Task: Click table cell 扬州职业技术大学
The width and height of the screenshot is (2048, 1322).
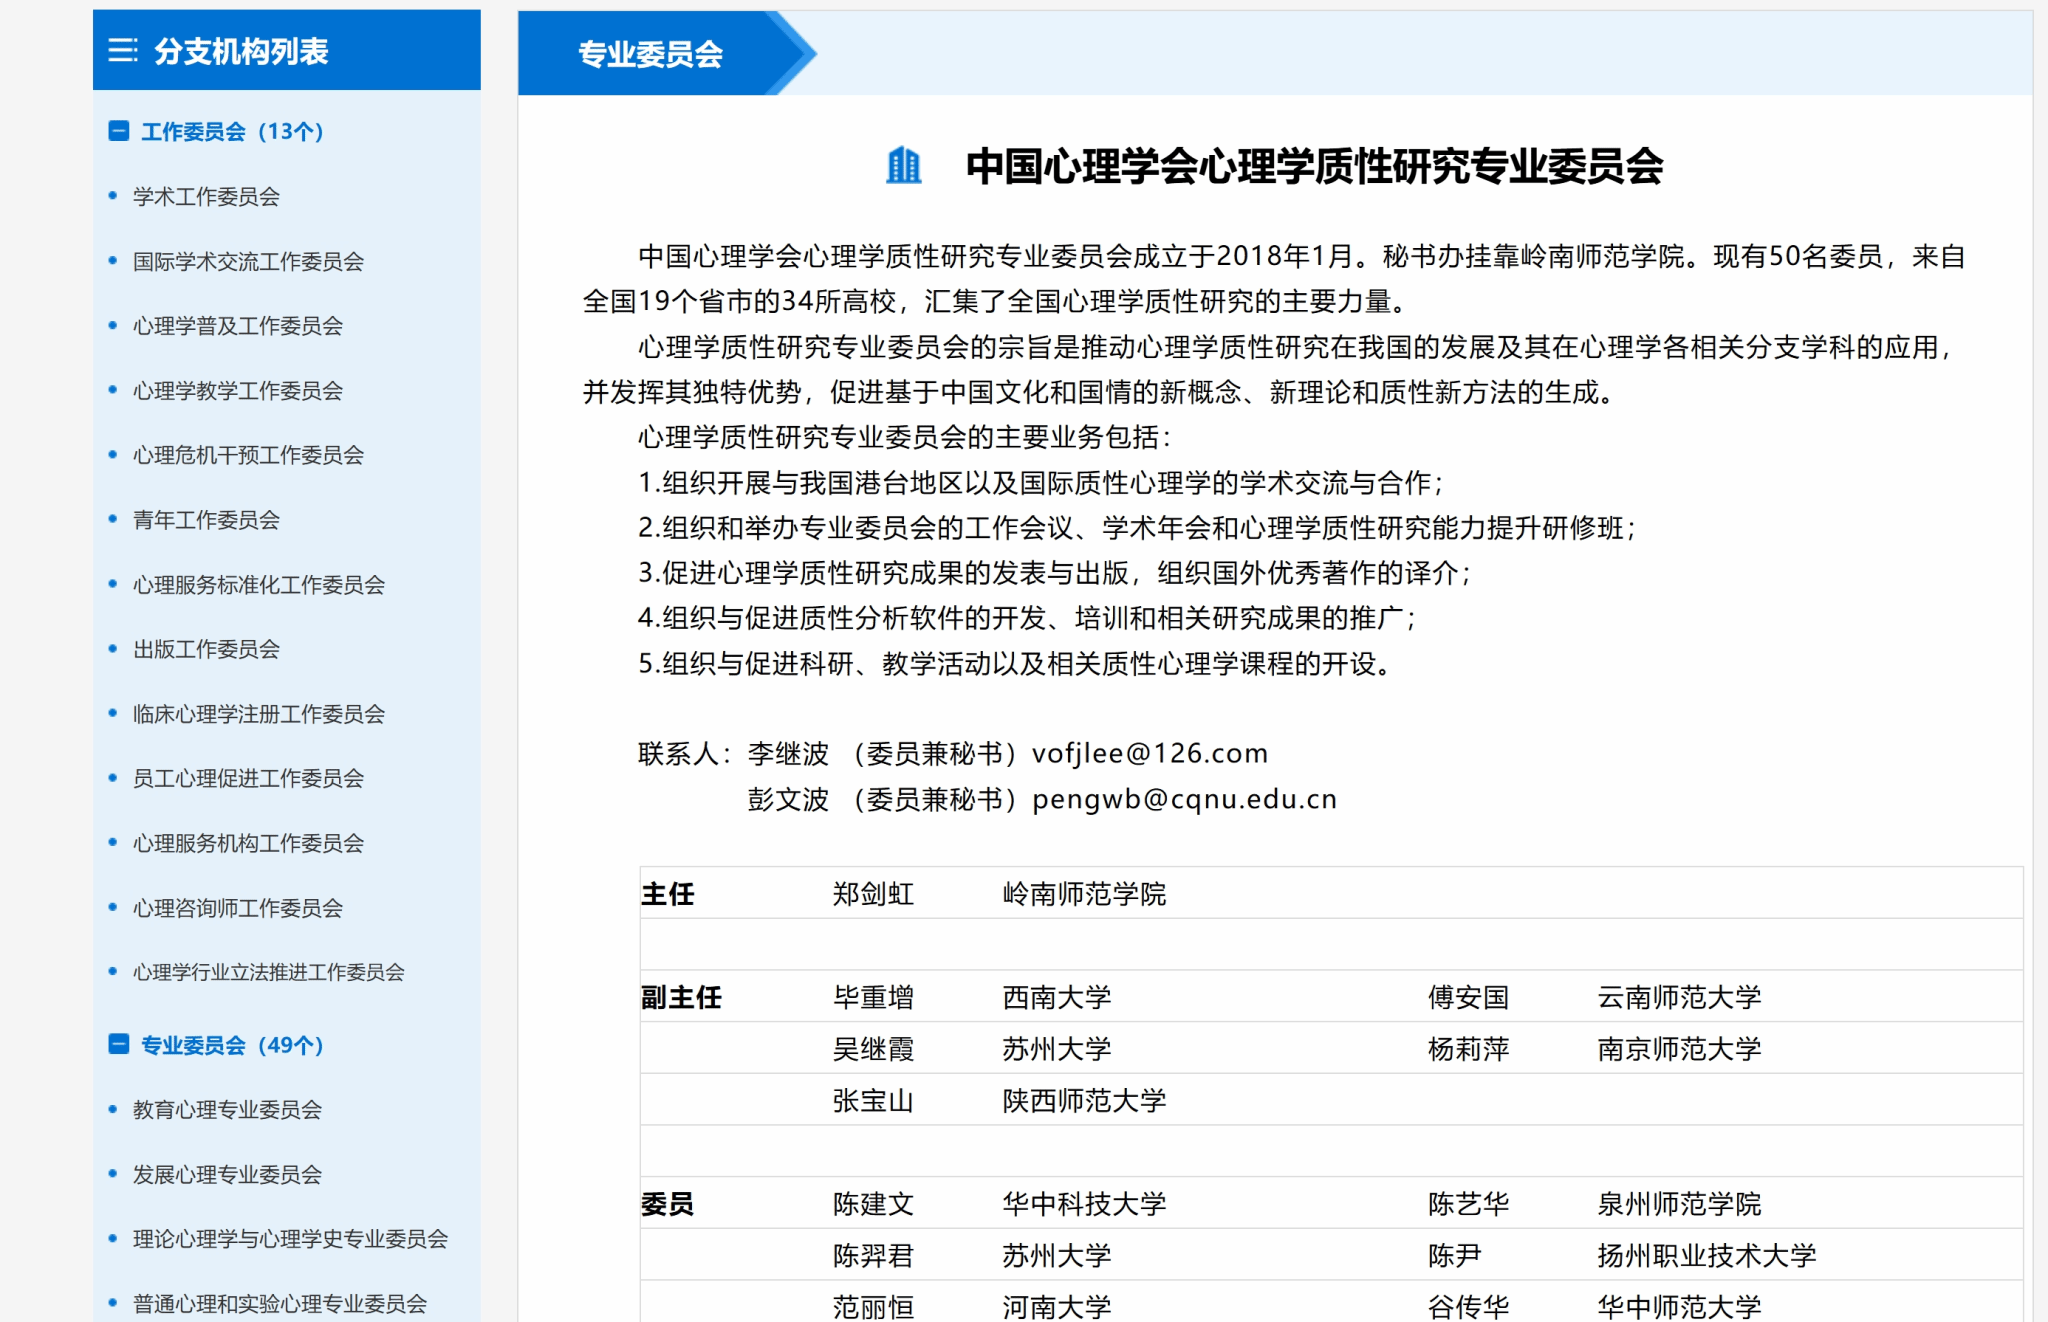Action: coord(1706,1255)
